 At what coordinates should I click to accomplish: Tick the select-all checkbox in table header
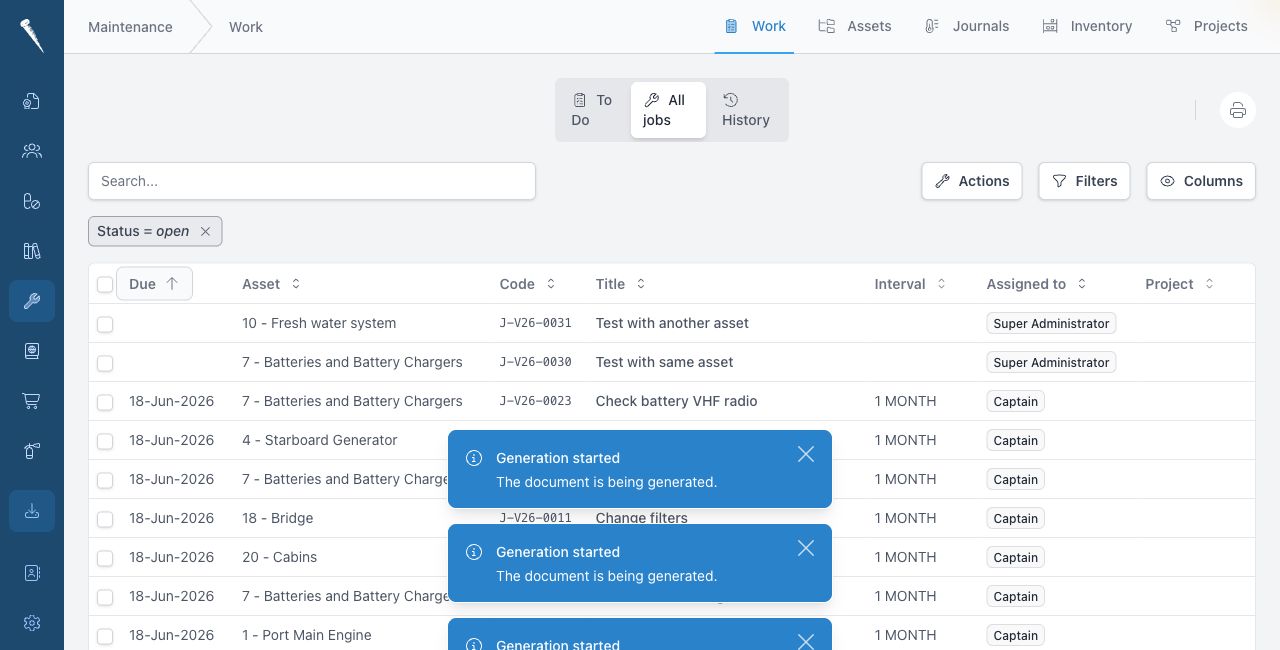click(x=105, y=285)
